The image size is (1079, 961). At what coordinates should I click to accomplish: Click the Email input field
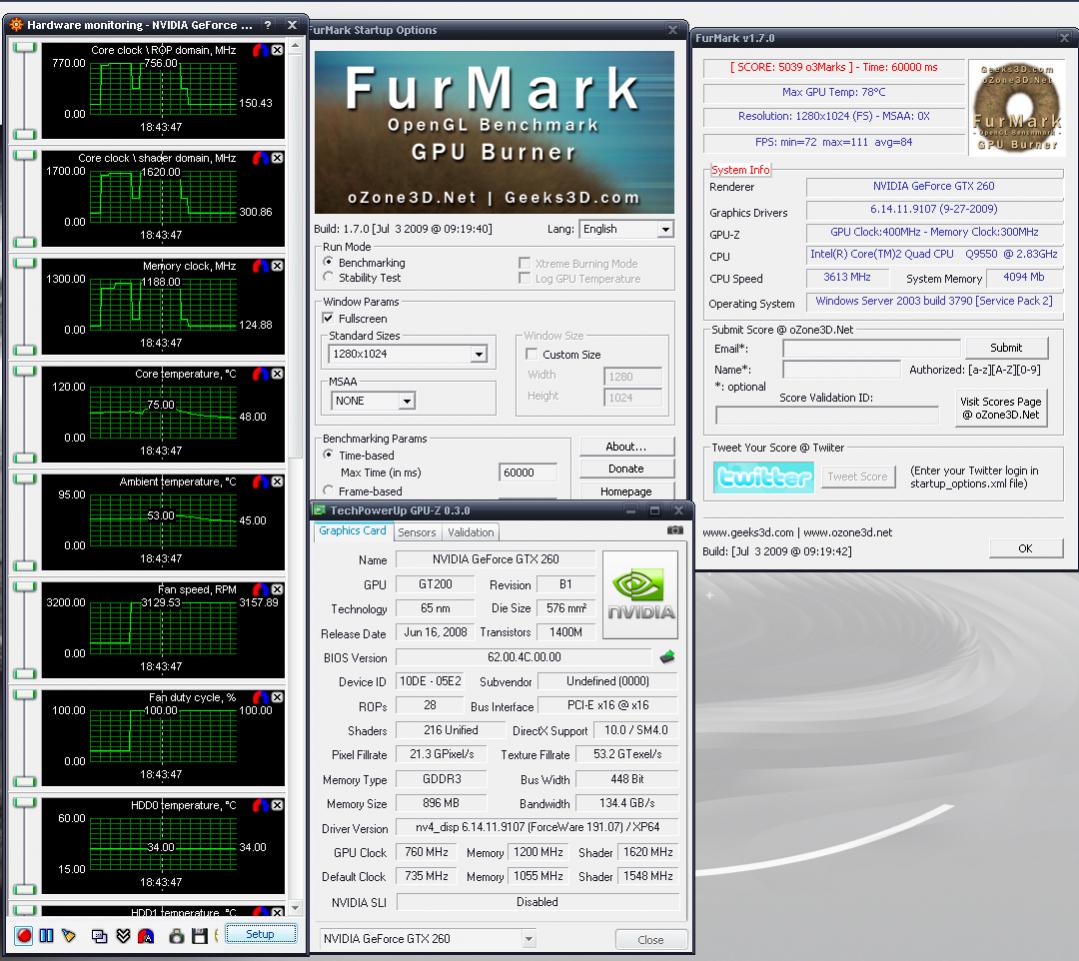871,349
